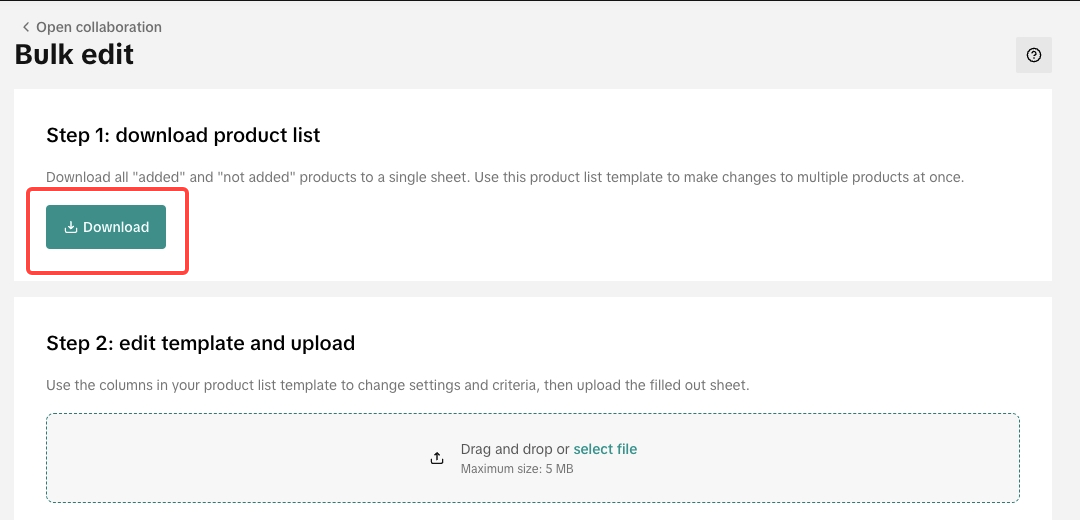Image resolution: width=1080 pixels, height=520 pixels.
Task: Click the "Drag and drop or" text
Action: (515, 449)
